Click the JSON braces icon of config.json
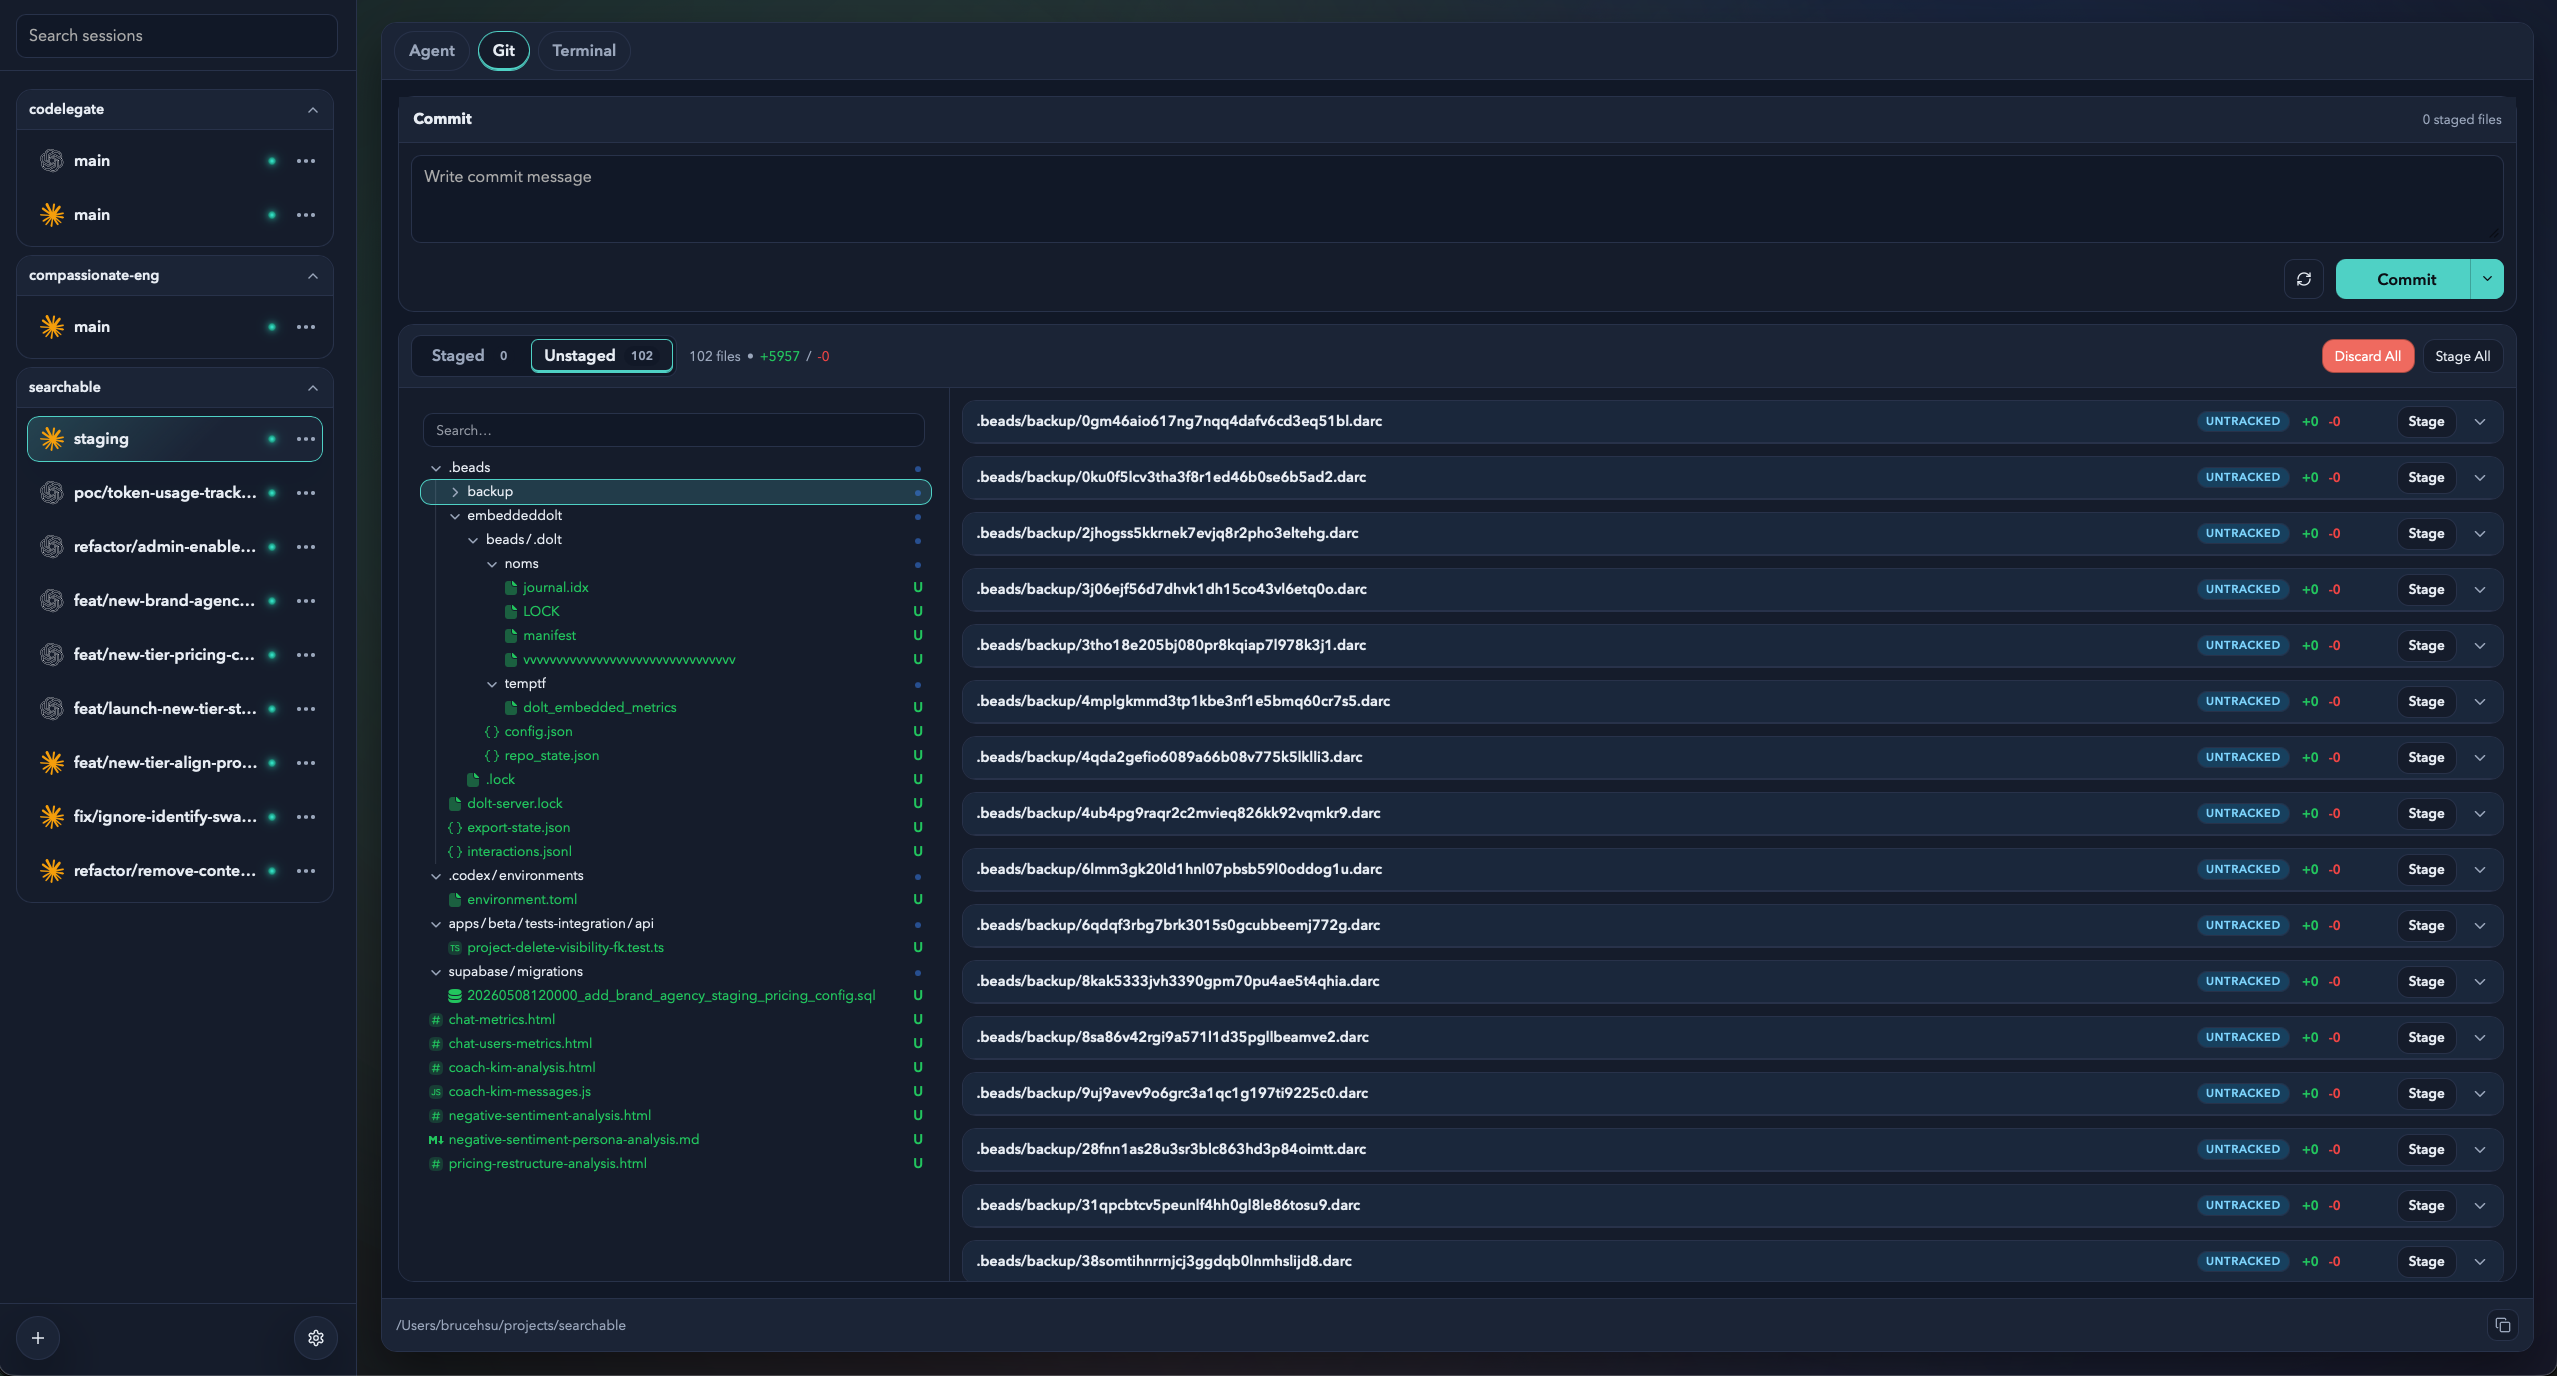Screen dimensions: 2557x1376 [x=492, y=732]
